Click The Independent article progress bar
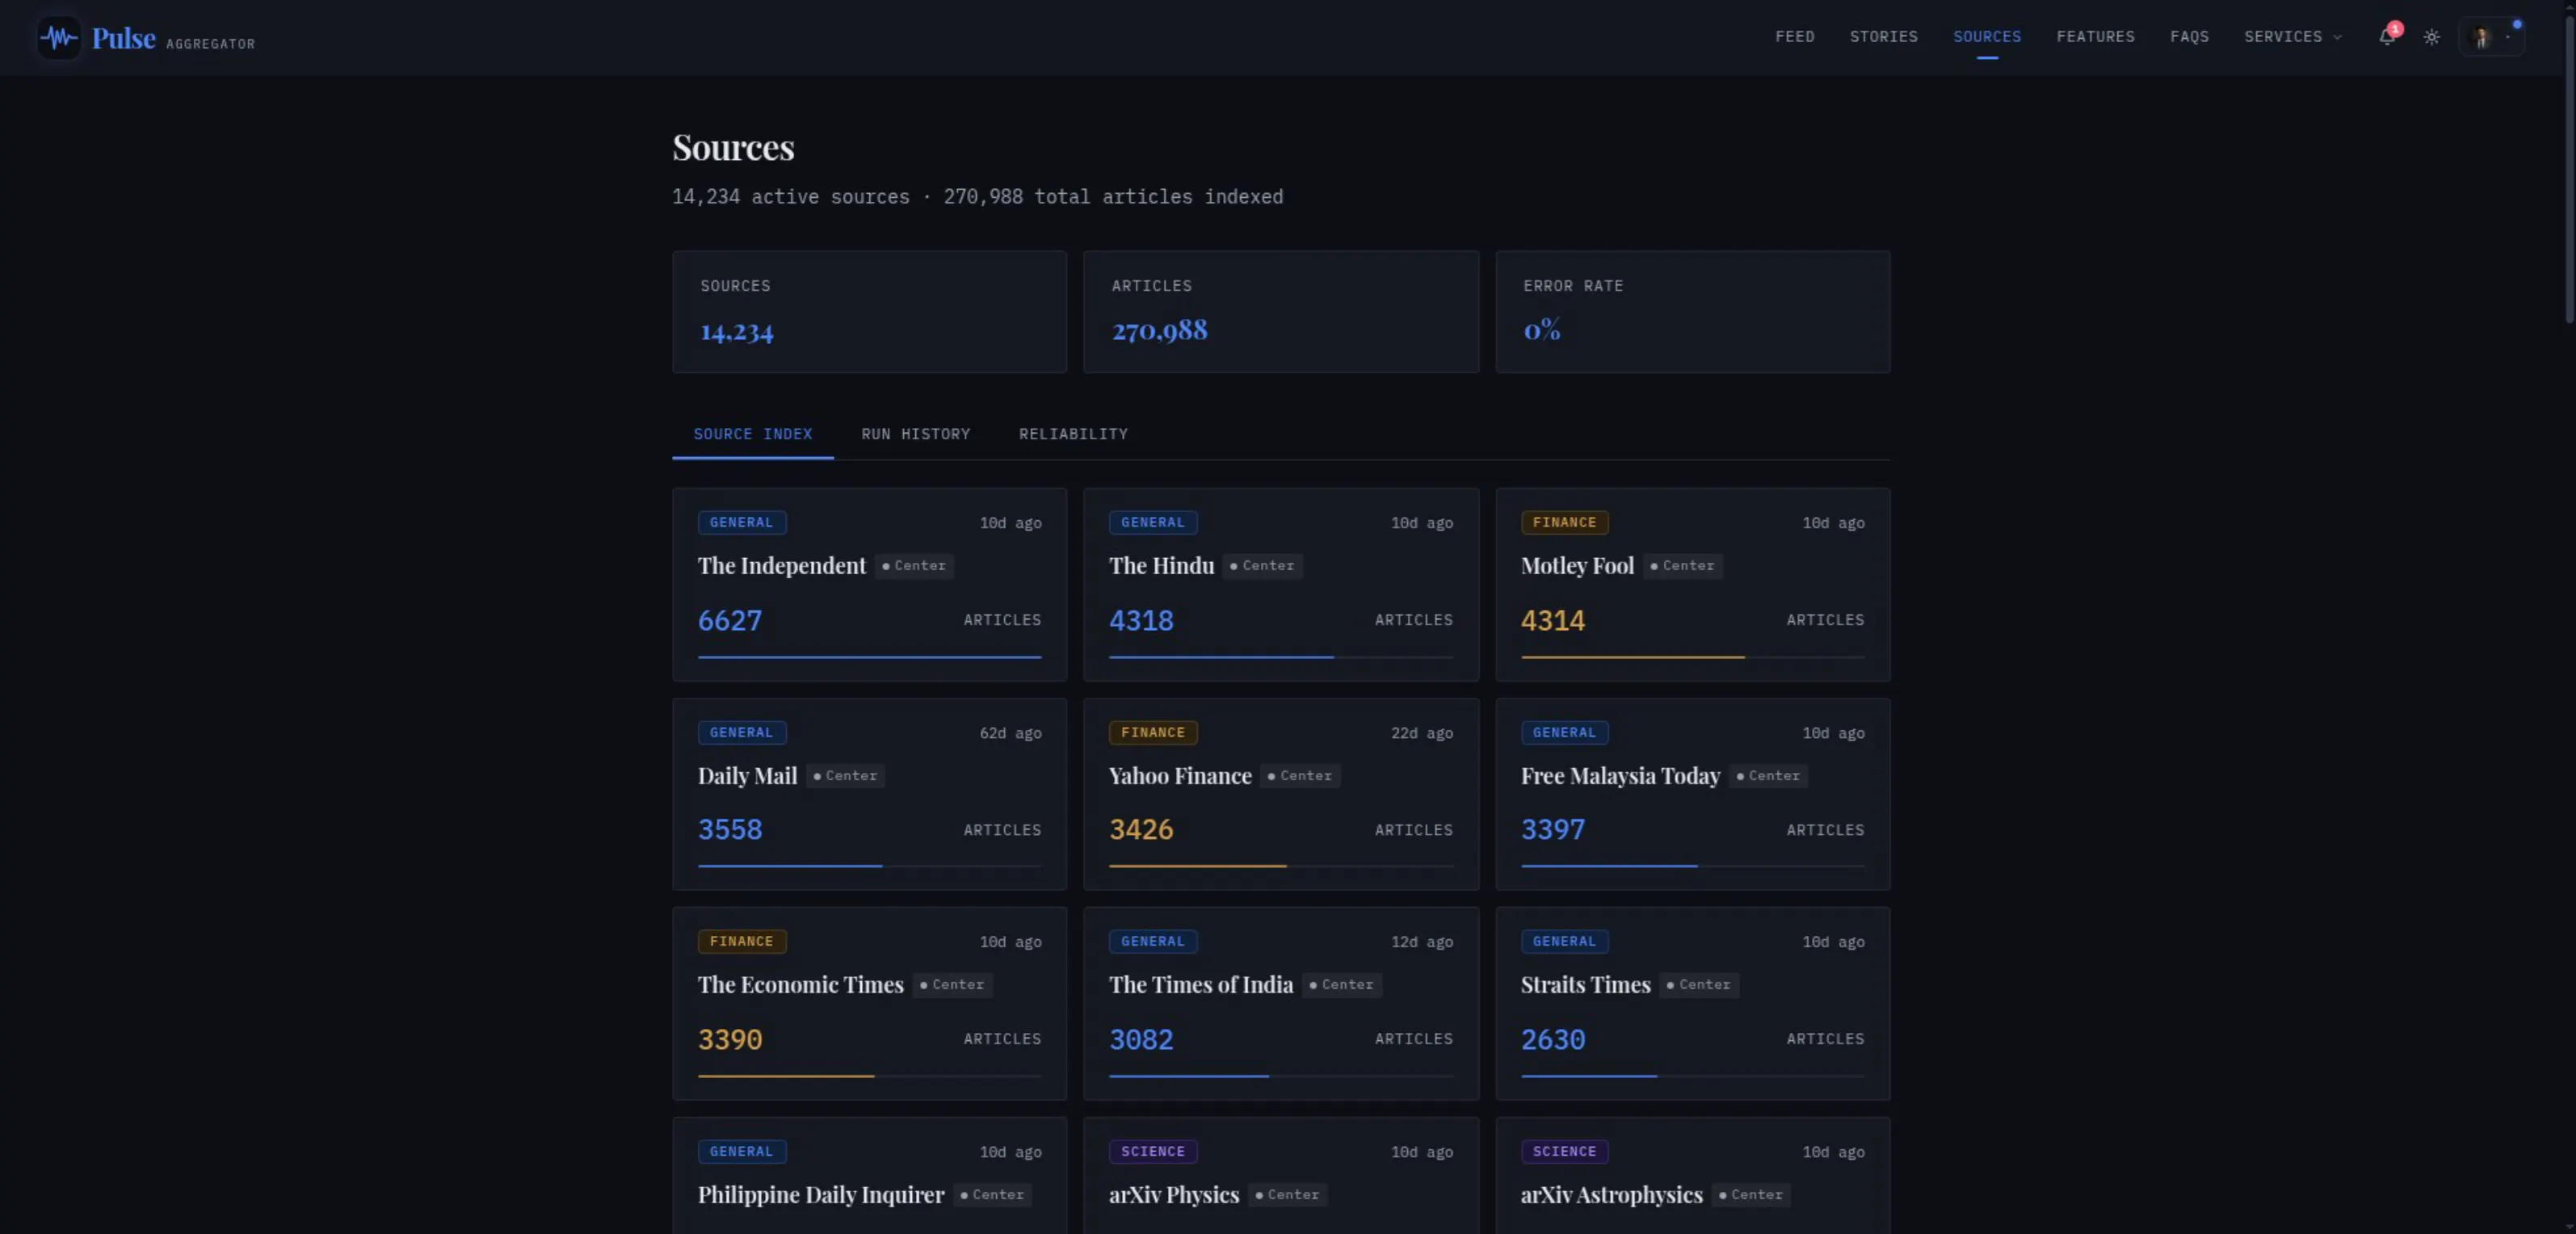 click(x=869, y=657)
